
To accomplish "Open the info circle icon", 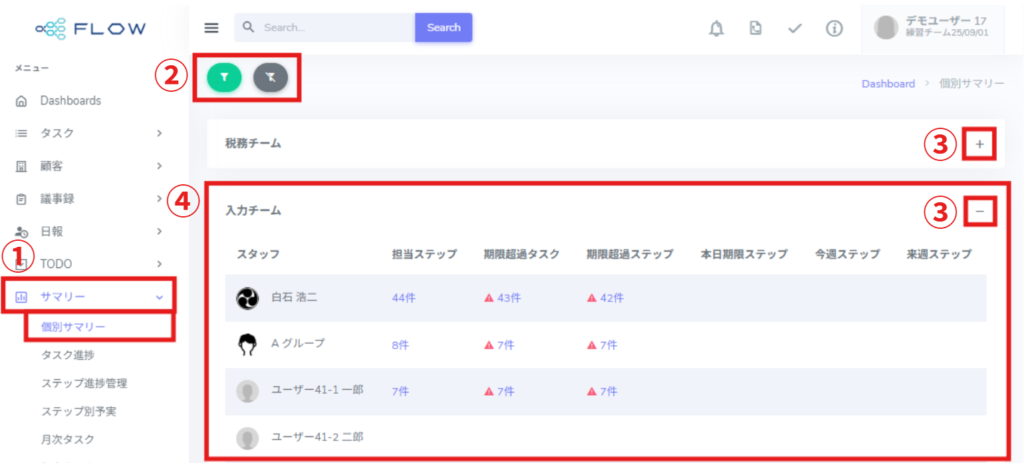I will point(834,28).
